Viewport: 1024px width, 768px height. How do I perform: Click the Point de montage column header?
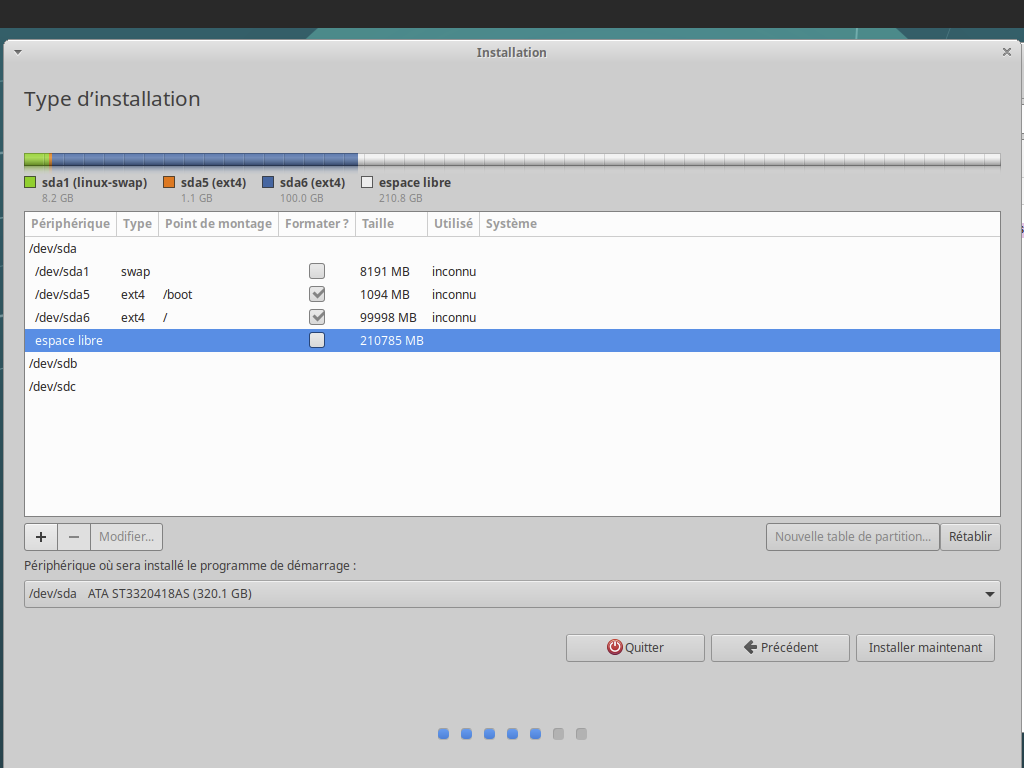218,224
